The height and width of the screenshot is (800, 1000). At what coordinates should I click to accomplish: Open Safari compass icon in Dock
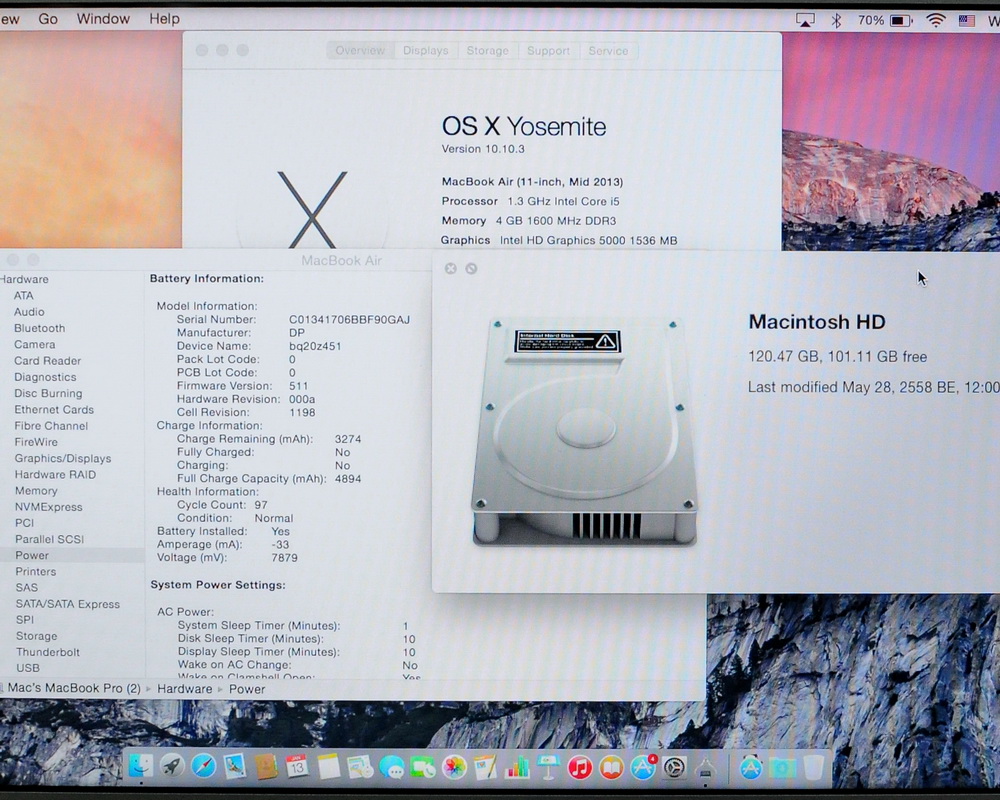(x=203, y=766)
